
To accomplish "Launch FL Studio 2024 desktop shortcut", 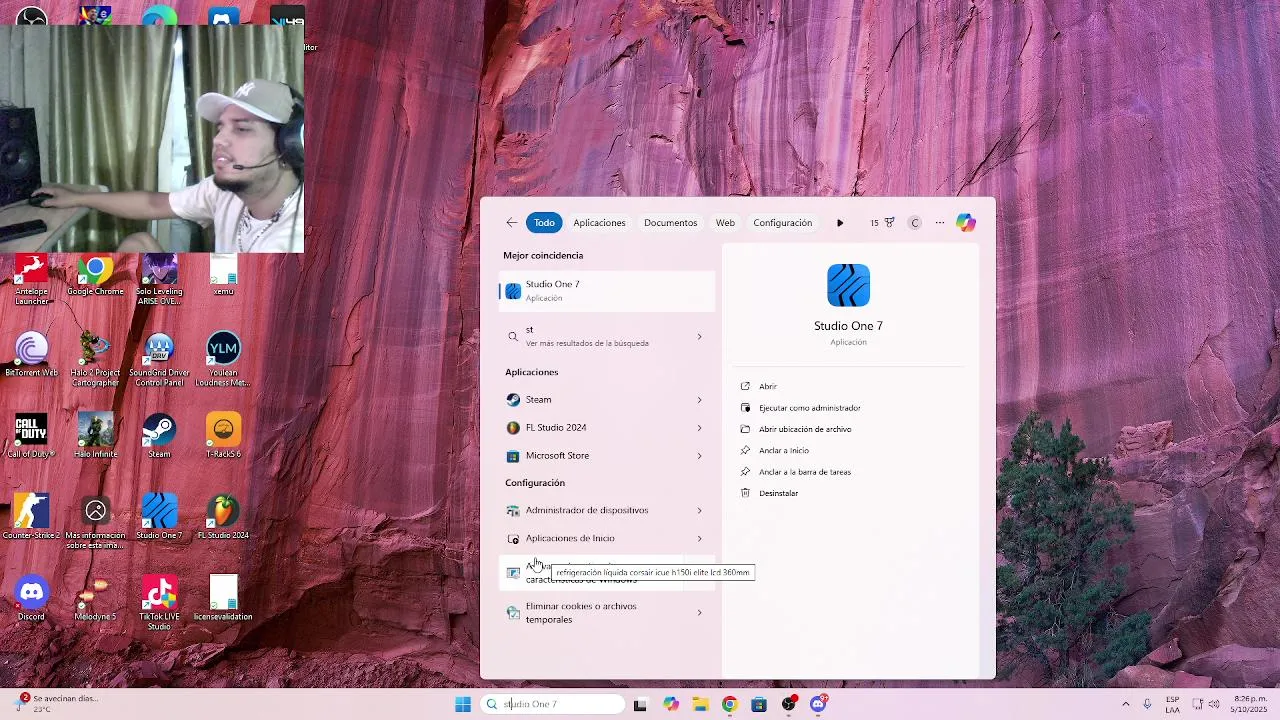I will (223, 518).
